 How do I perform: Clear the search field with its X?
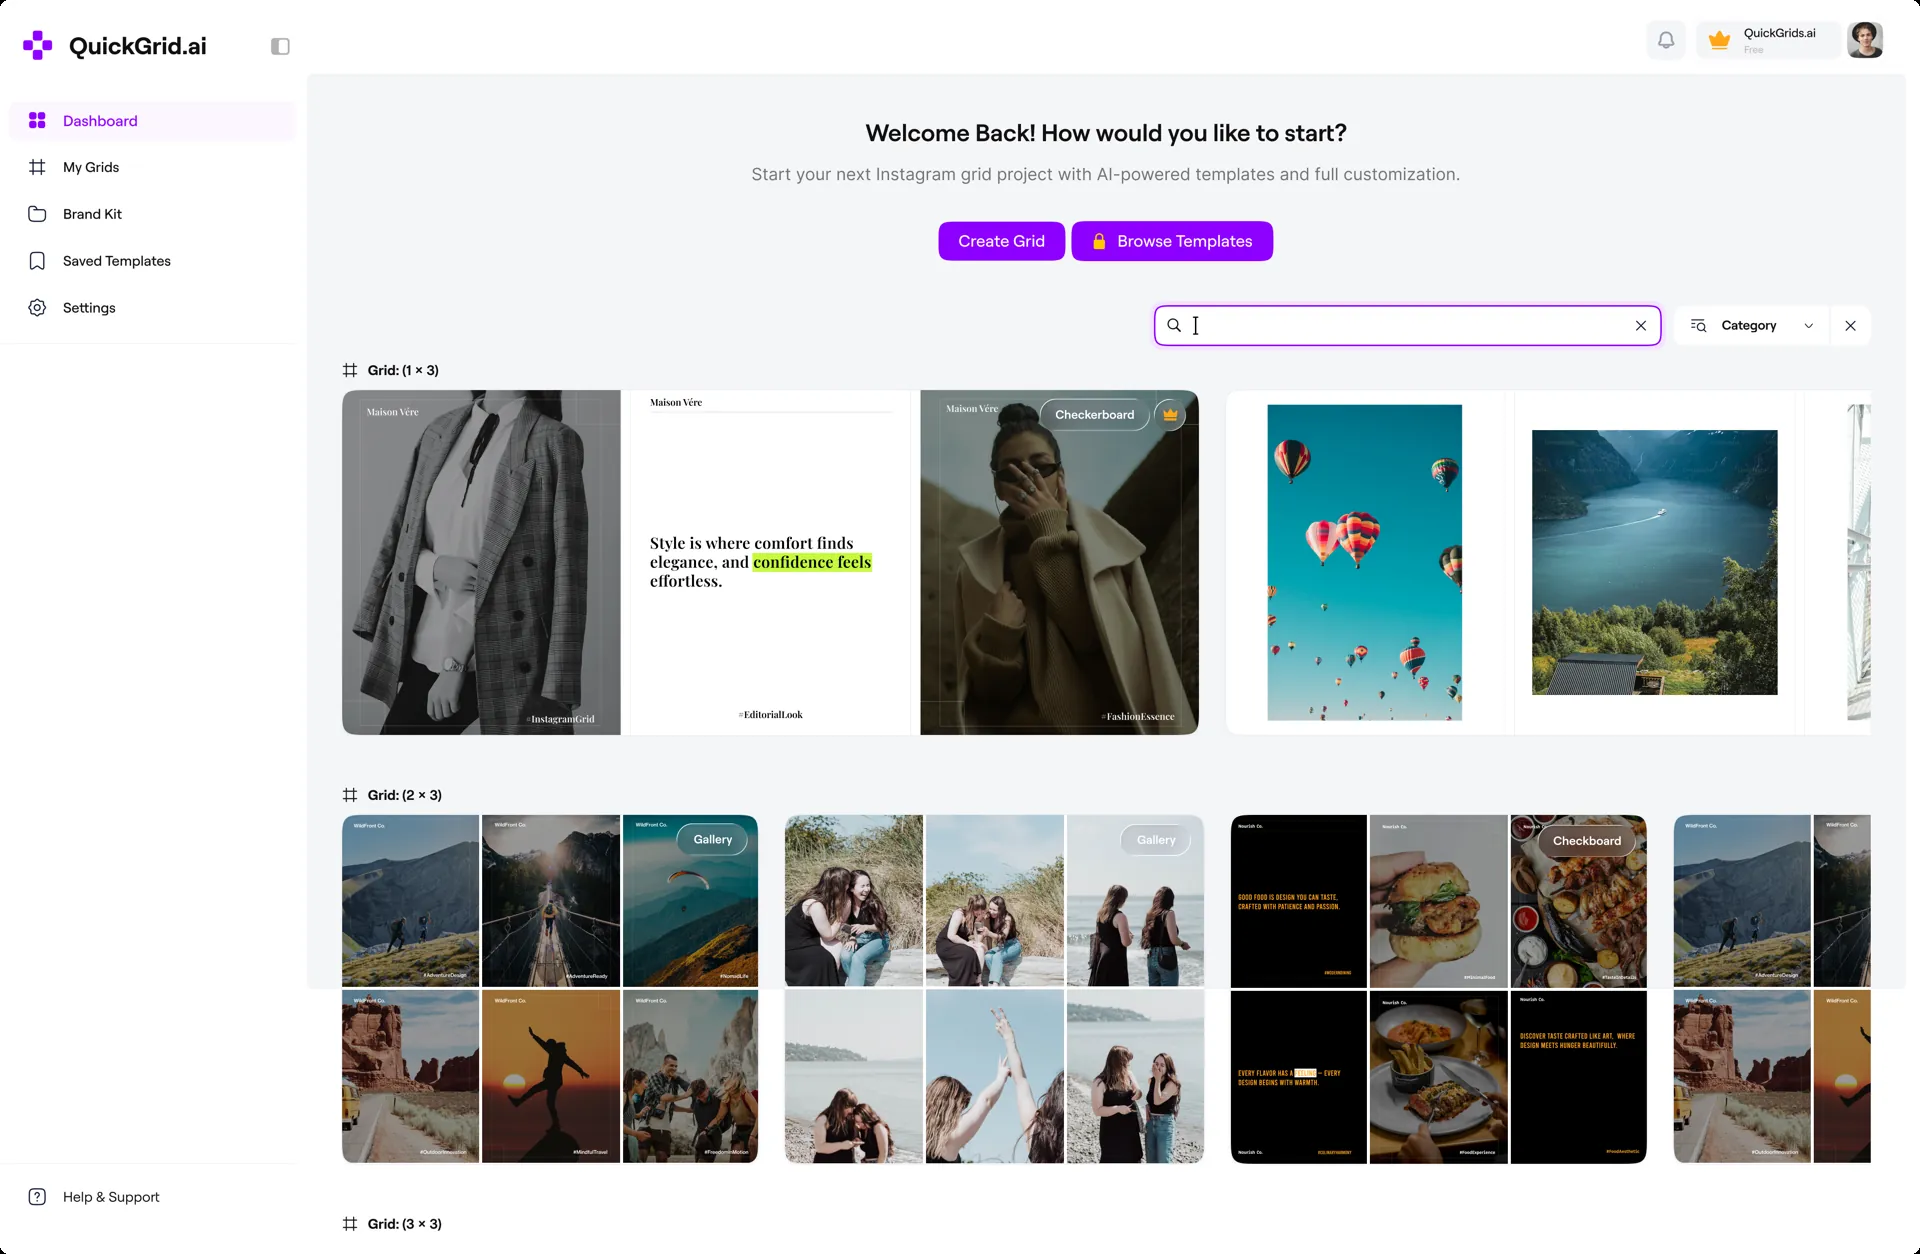[1641, 326]
